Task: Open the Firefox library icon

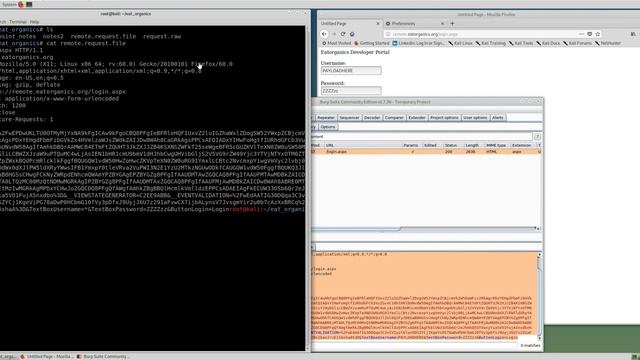Action: (633, 34)
